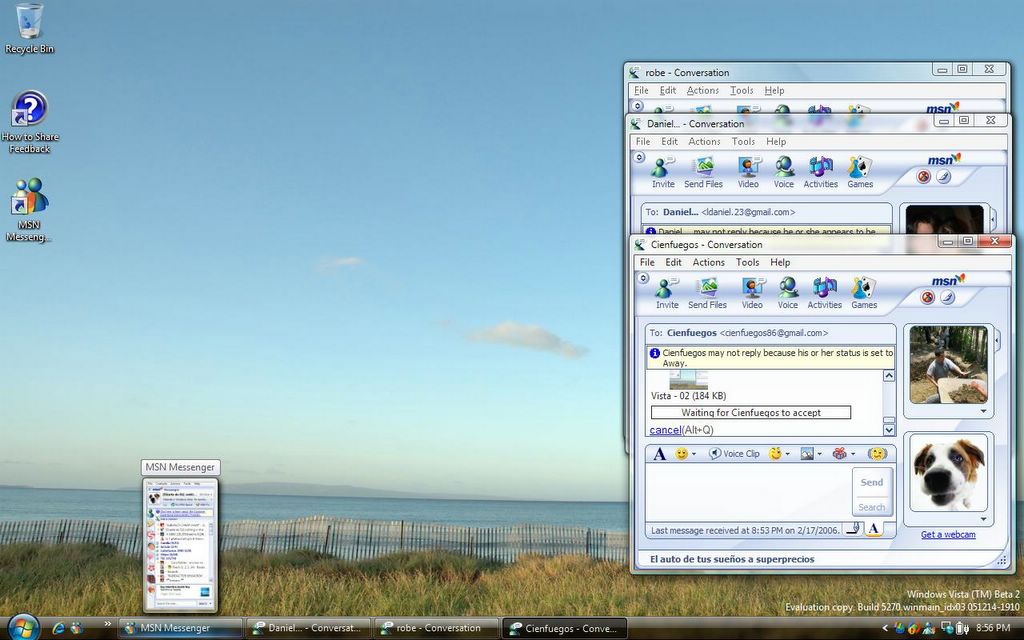Open MSN Messenger desktop shortcut
The width and height of the screenshot is (1024, 640).
pyautogui.click(x=29, y=210)
